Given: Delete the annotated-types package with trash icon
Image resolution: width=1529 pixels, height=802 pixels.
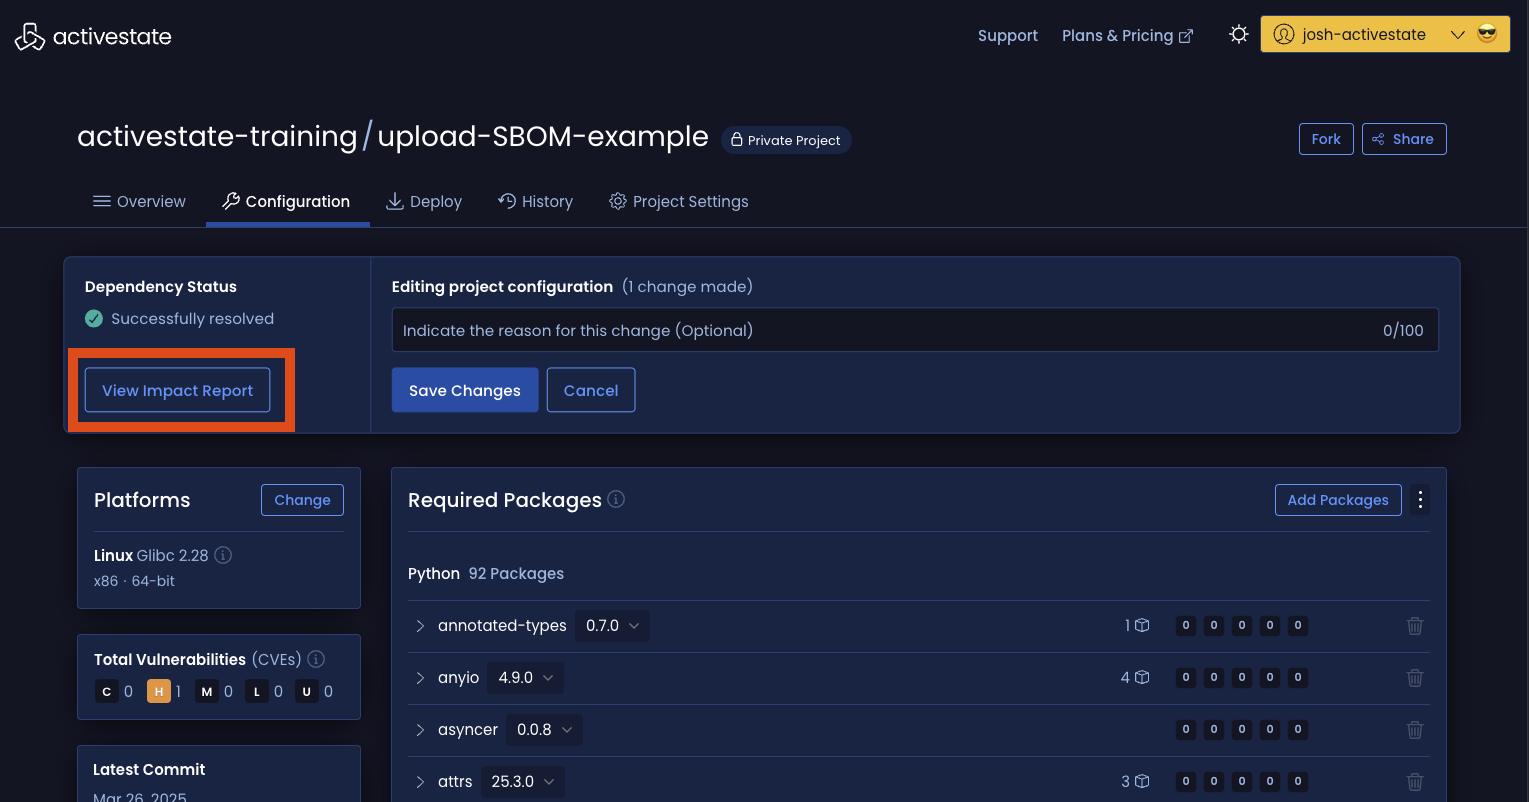Looking at the screenshot, I should tap(1414, 626).
